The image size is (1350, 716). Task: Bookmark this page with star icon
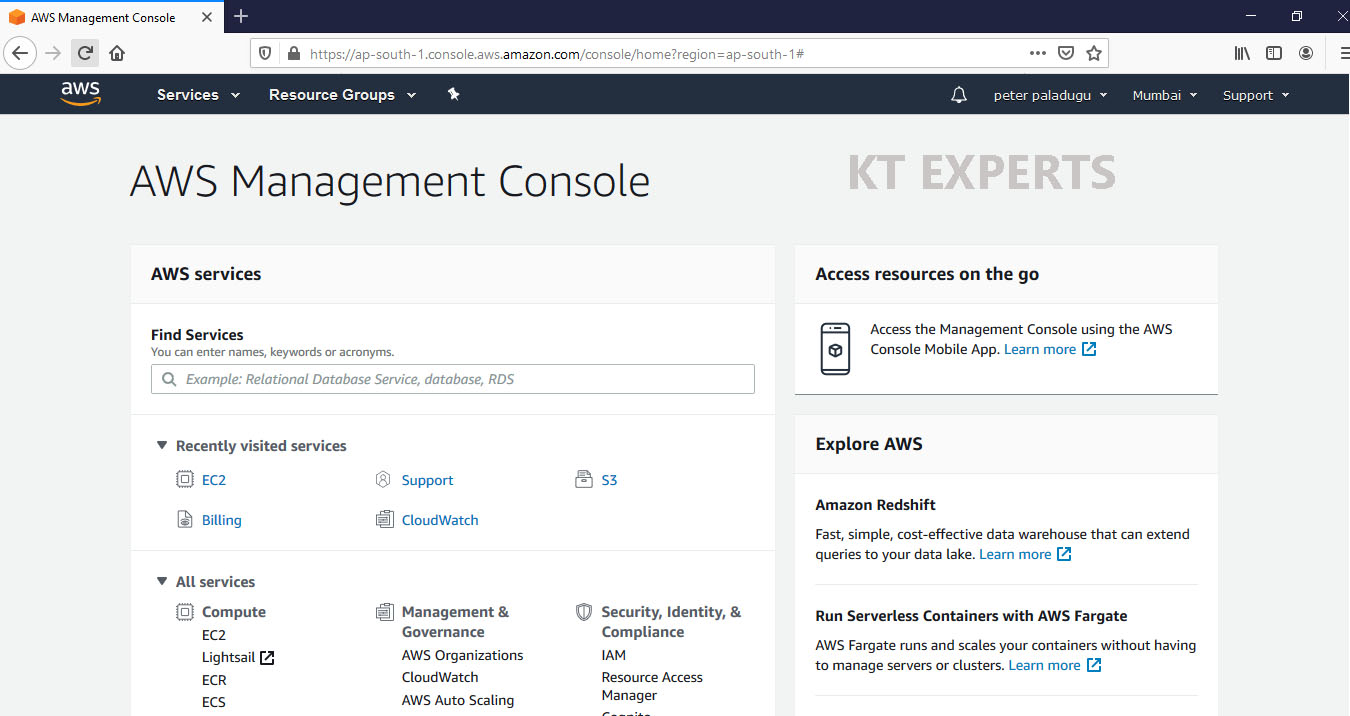click(x=1094, y=53)
